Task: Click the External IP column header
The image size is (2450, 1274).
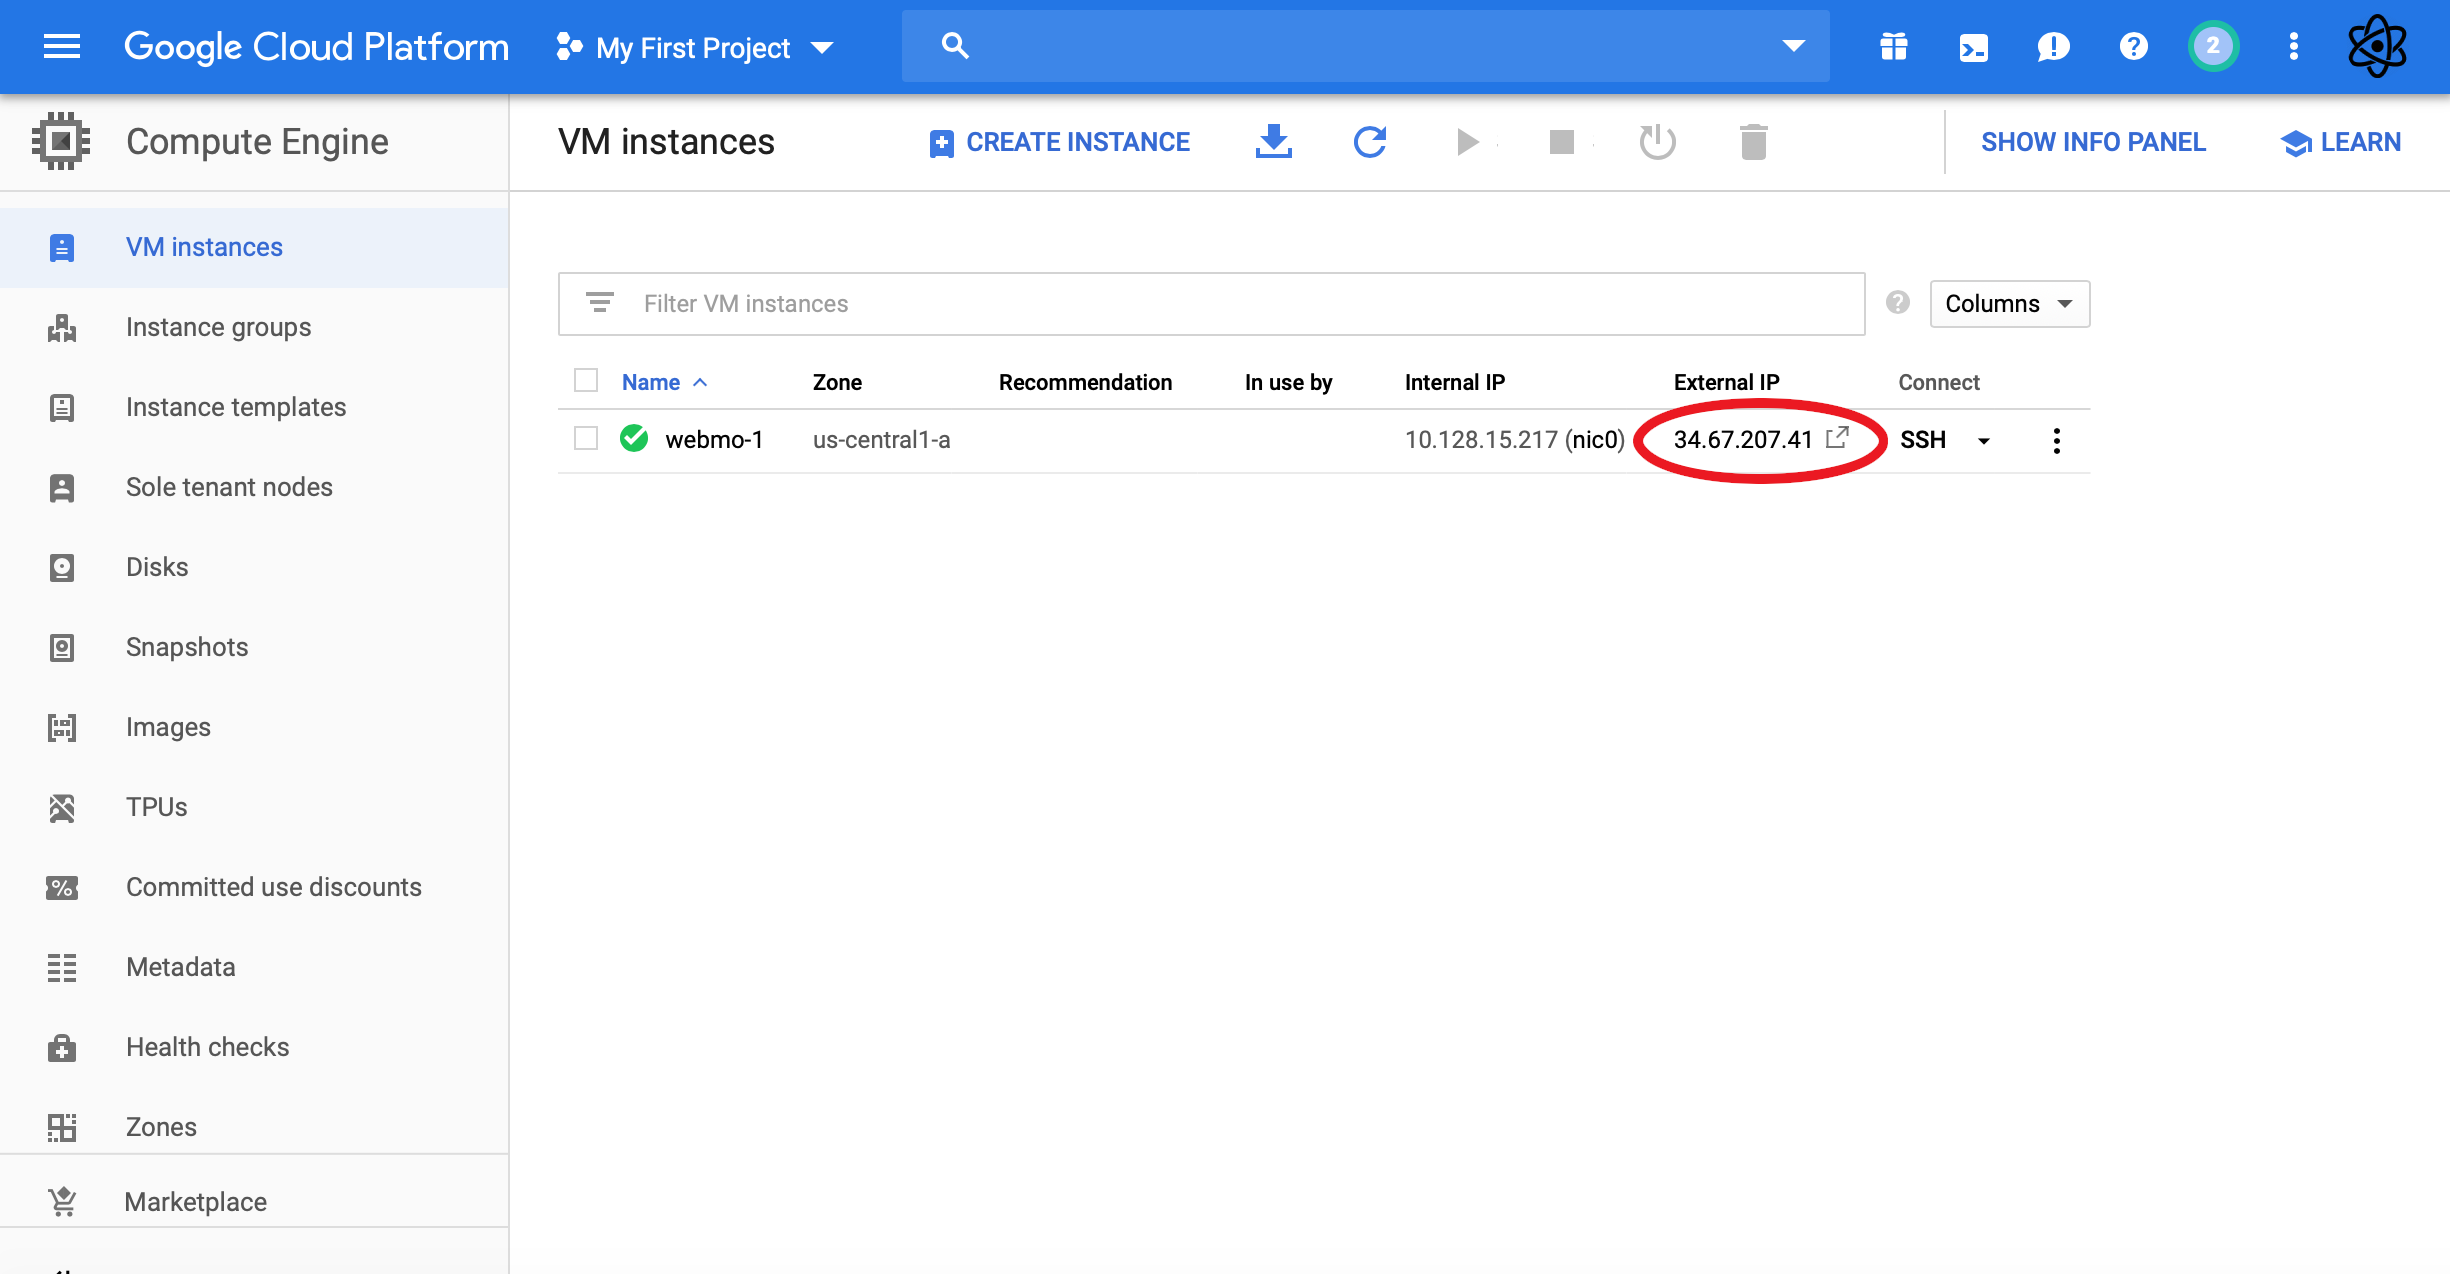Action: click(1726, 382)
